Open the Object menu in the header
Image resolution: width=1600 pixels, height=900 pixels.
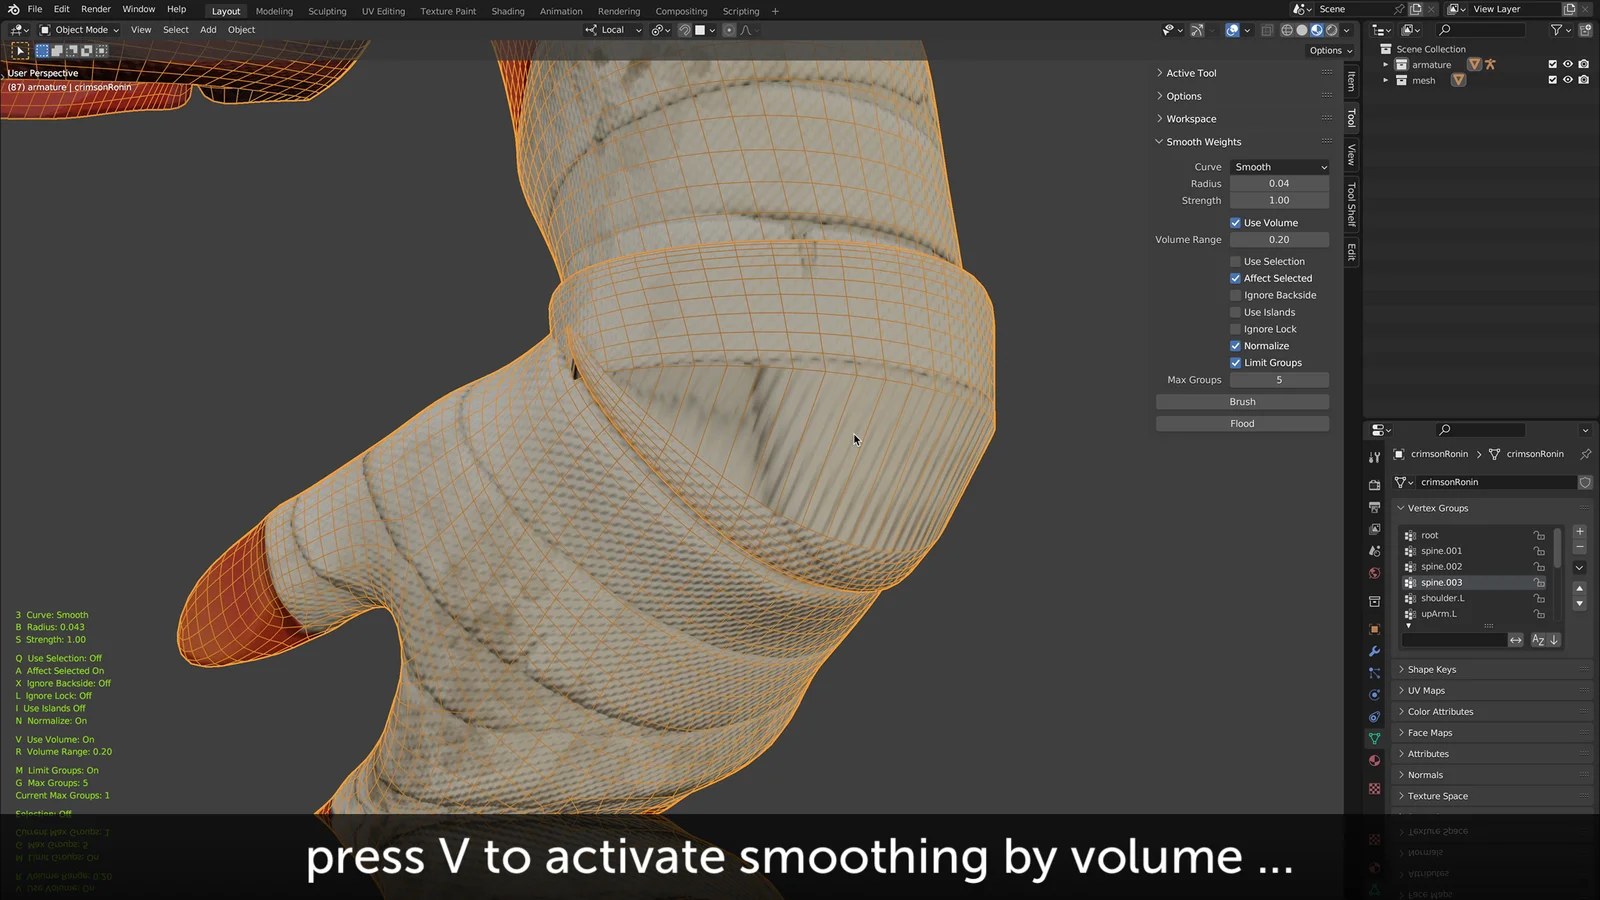(x=241, y=30)
